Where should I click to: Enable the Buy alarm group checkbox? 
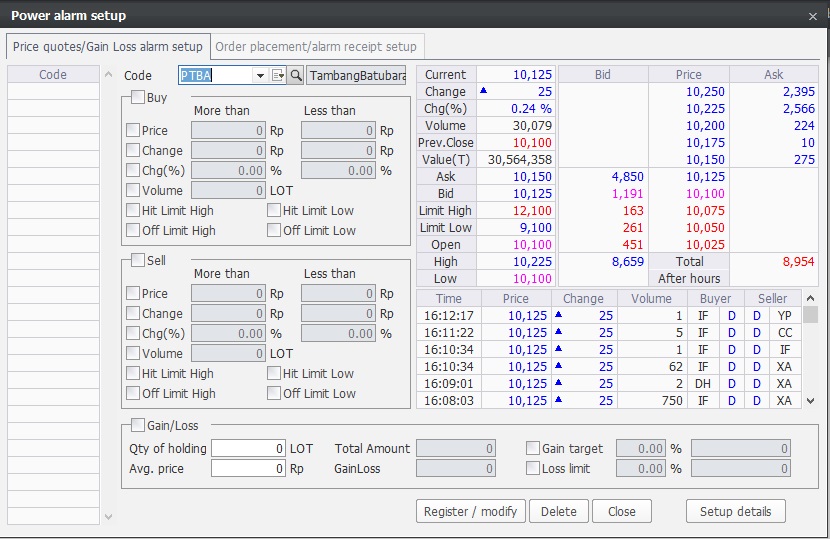click(x=138, y=97)
